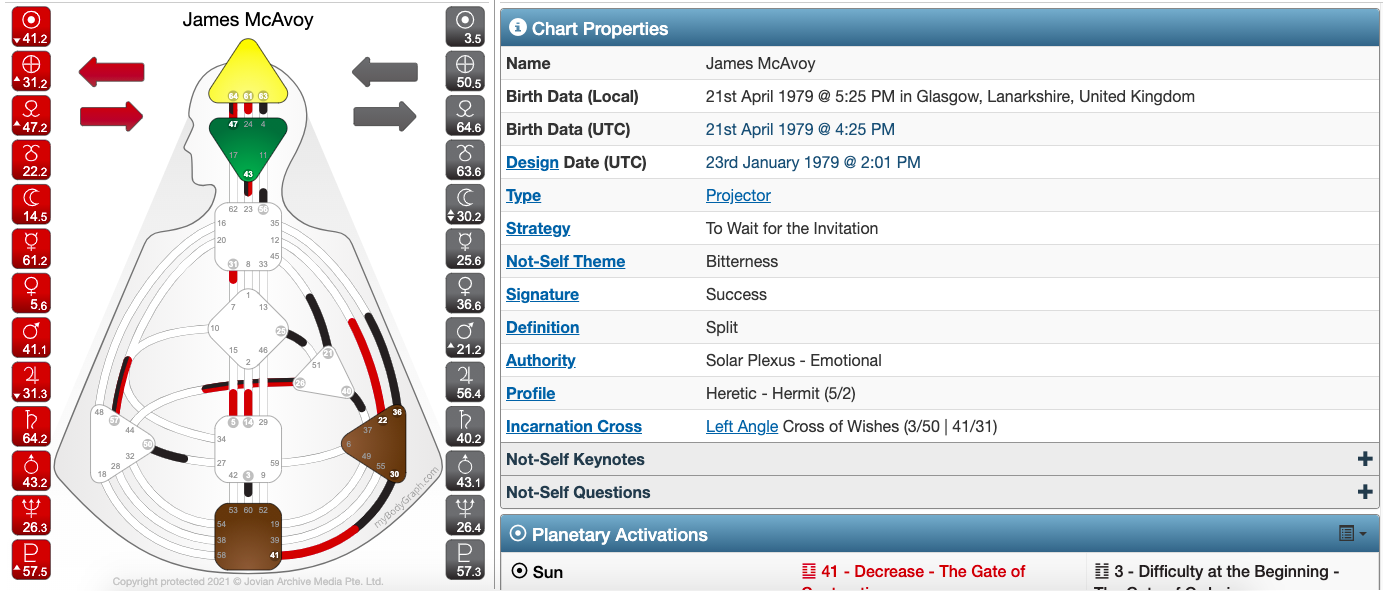
Task: Click the gray Earth 50.5 design tile
Action: 464,70
